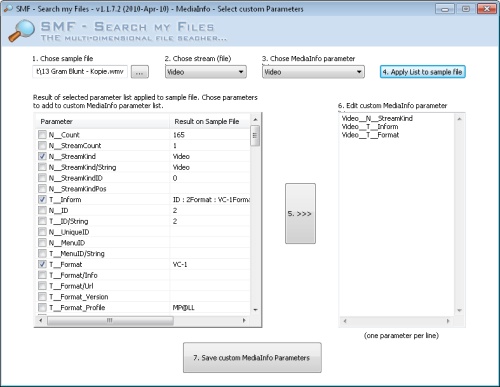
Task: Uncheck the N__StreamKind checkbox
Action: (x=42, y=156)
